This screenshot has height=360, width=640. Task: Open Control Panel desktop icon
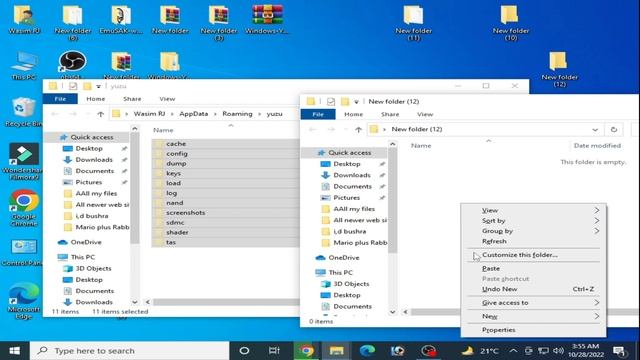pos(24,252)
